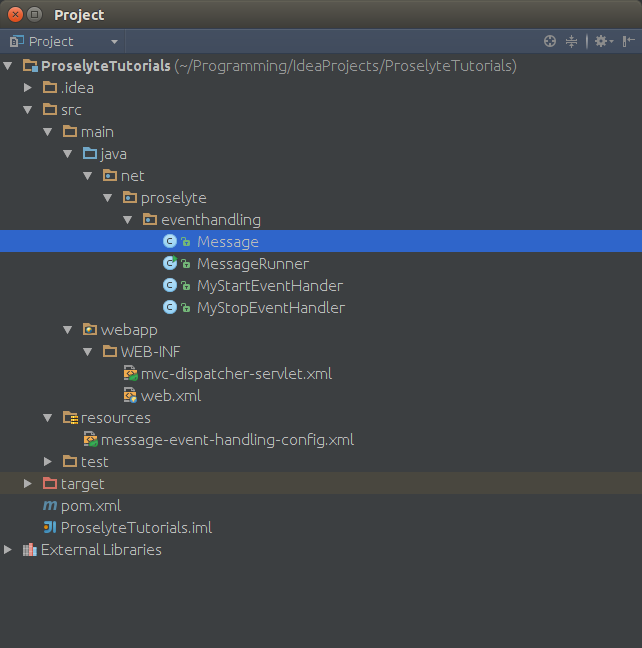The width and height of the screenshot is (642, 648).
Task: Collapse the eventhandling package
Action: (x=128, y=220)
